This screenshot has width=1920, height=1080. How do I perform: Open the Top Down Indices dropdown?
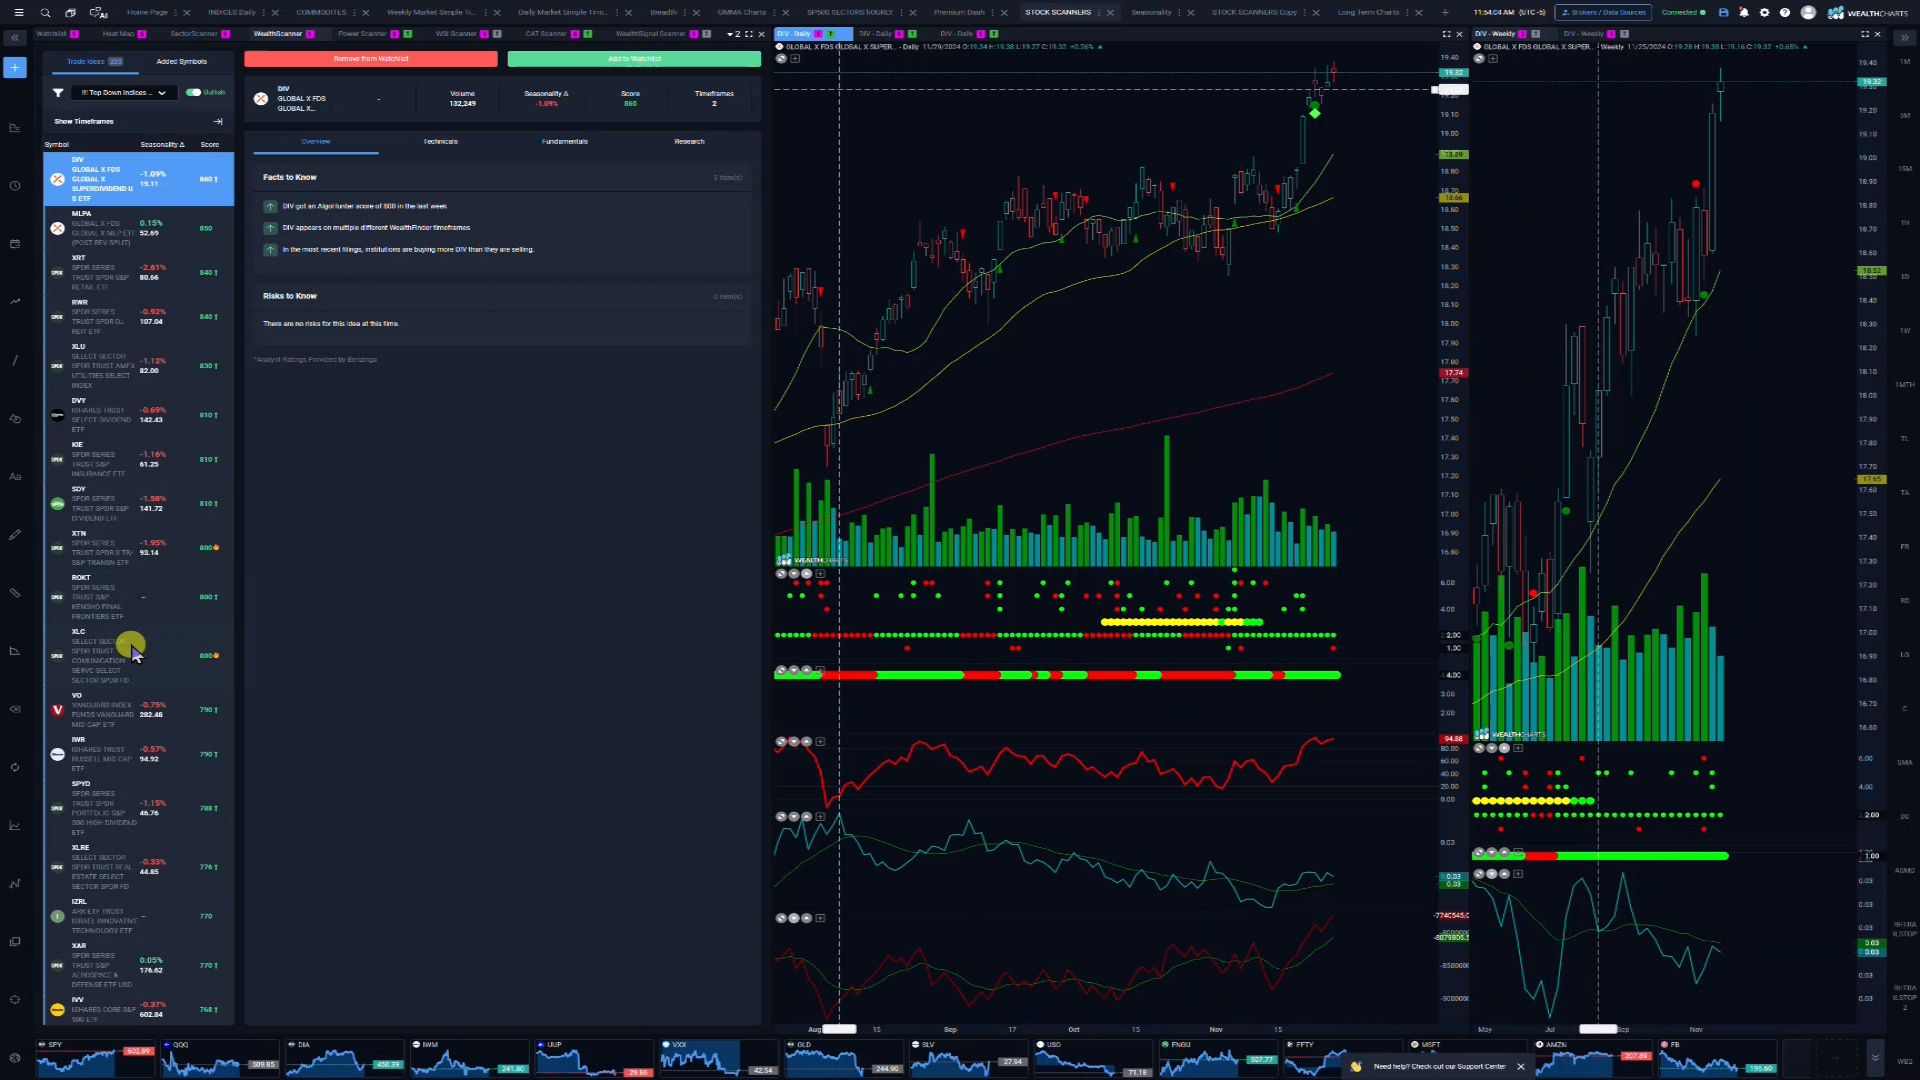coord(124,92)
